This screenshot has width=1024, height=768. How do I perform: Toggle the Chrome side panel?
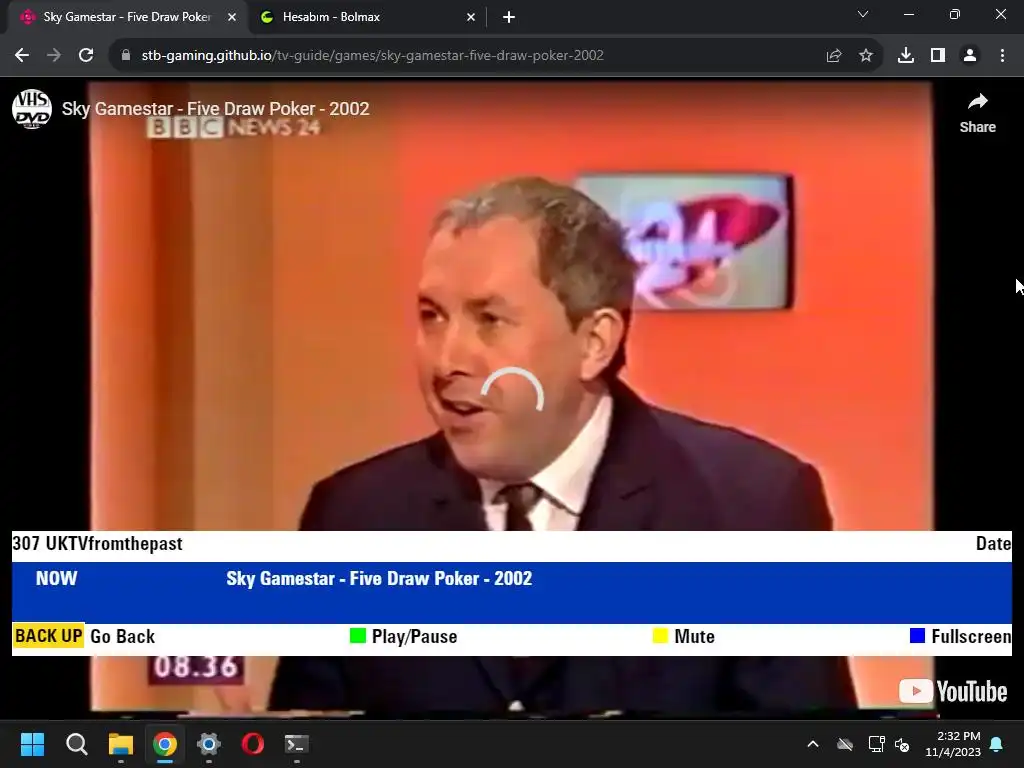point(938,56)
